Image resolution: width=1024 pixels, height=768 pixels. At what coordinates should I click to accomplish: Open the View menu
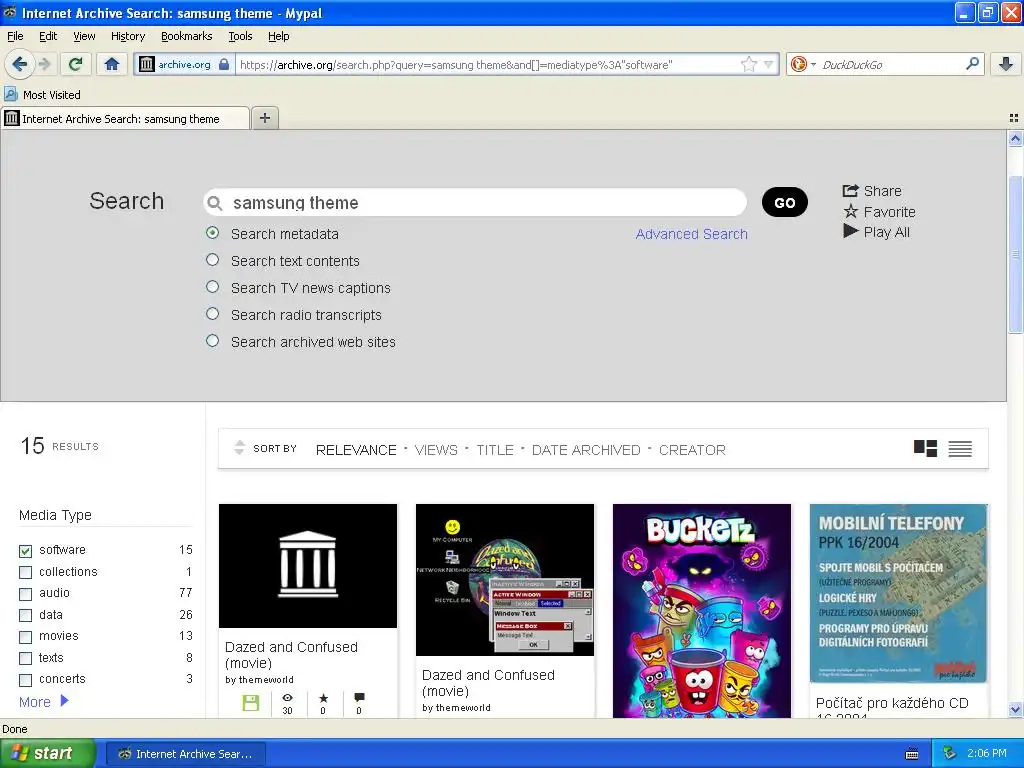84,36
